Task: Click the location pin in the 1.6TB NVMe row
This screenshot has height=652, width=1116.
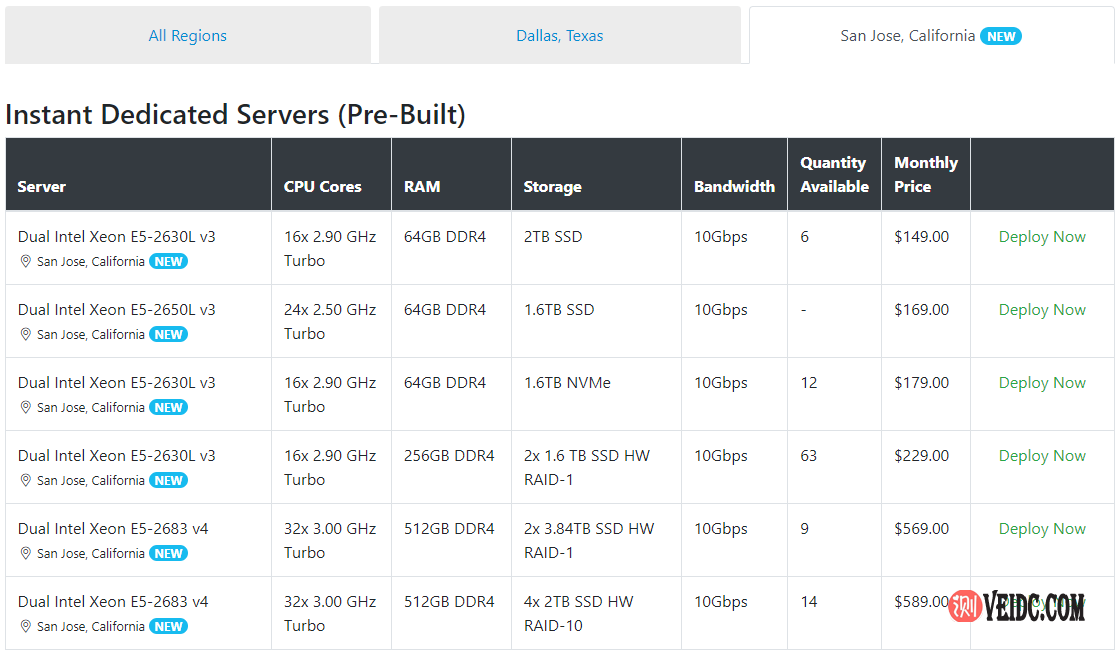Action: click(x=26, y=408)
